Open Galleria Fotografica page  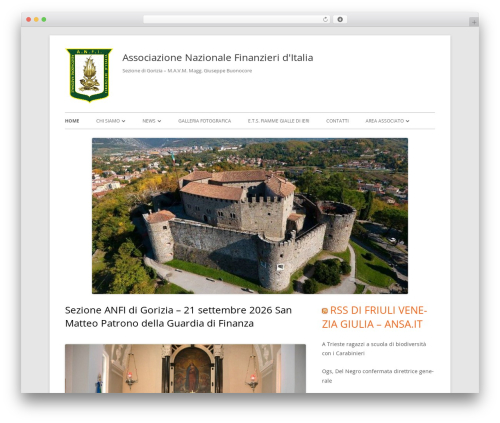coord(204,121)
